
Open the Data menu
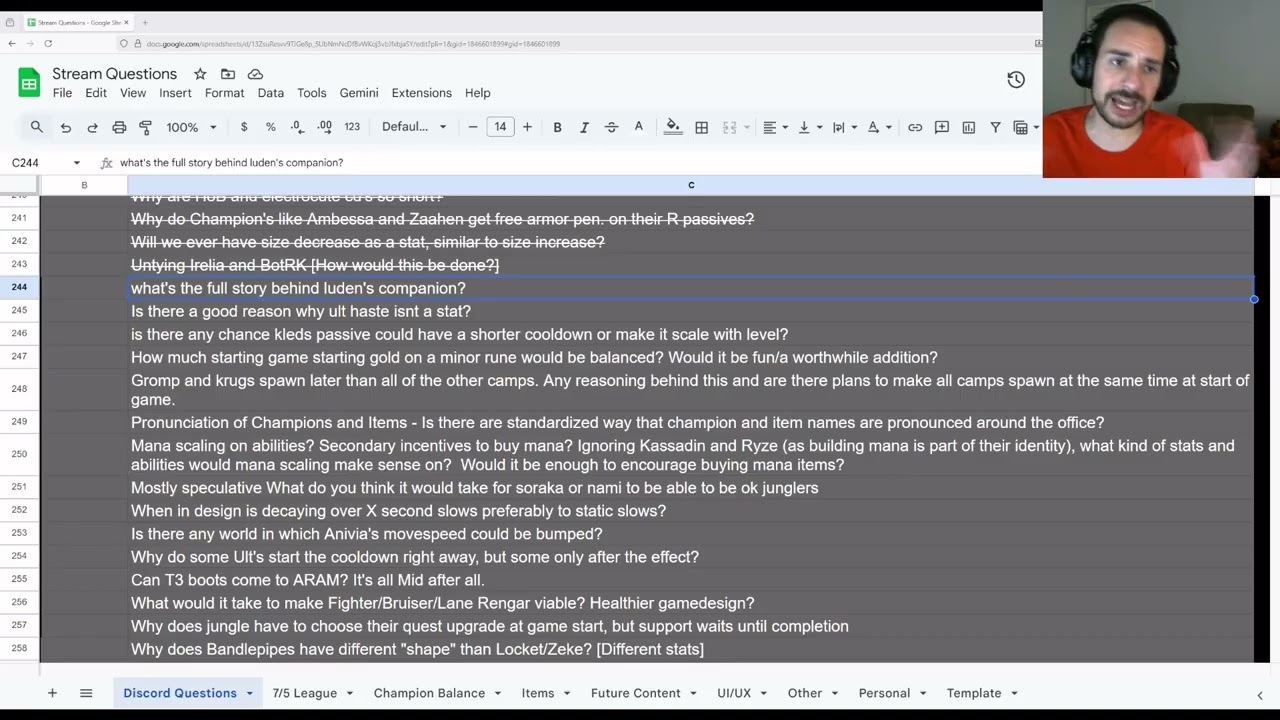271,93
